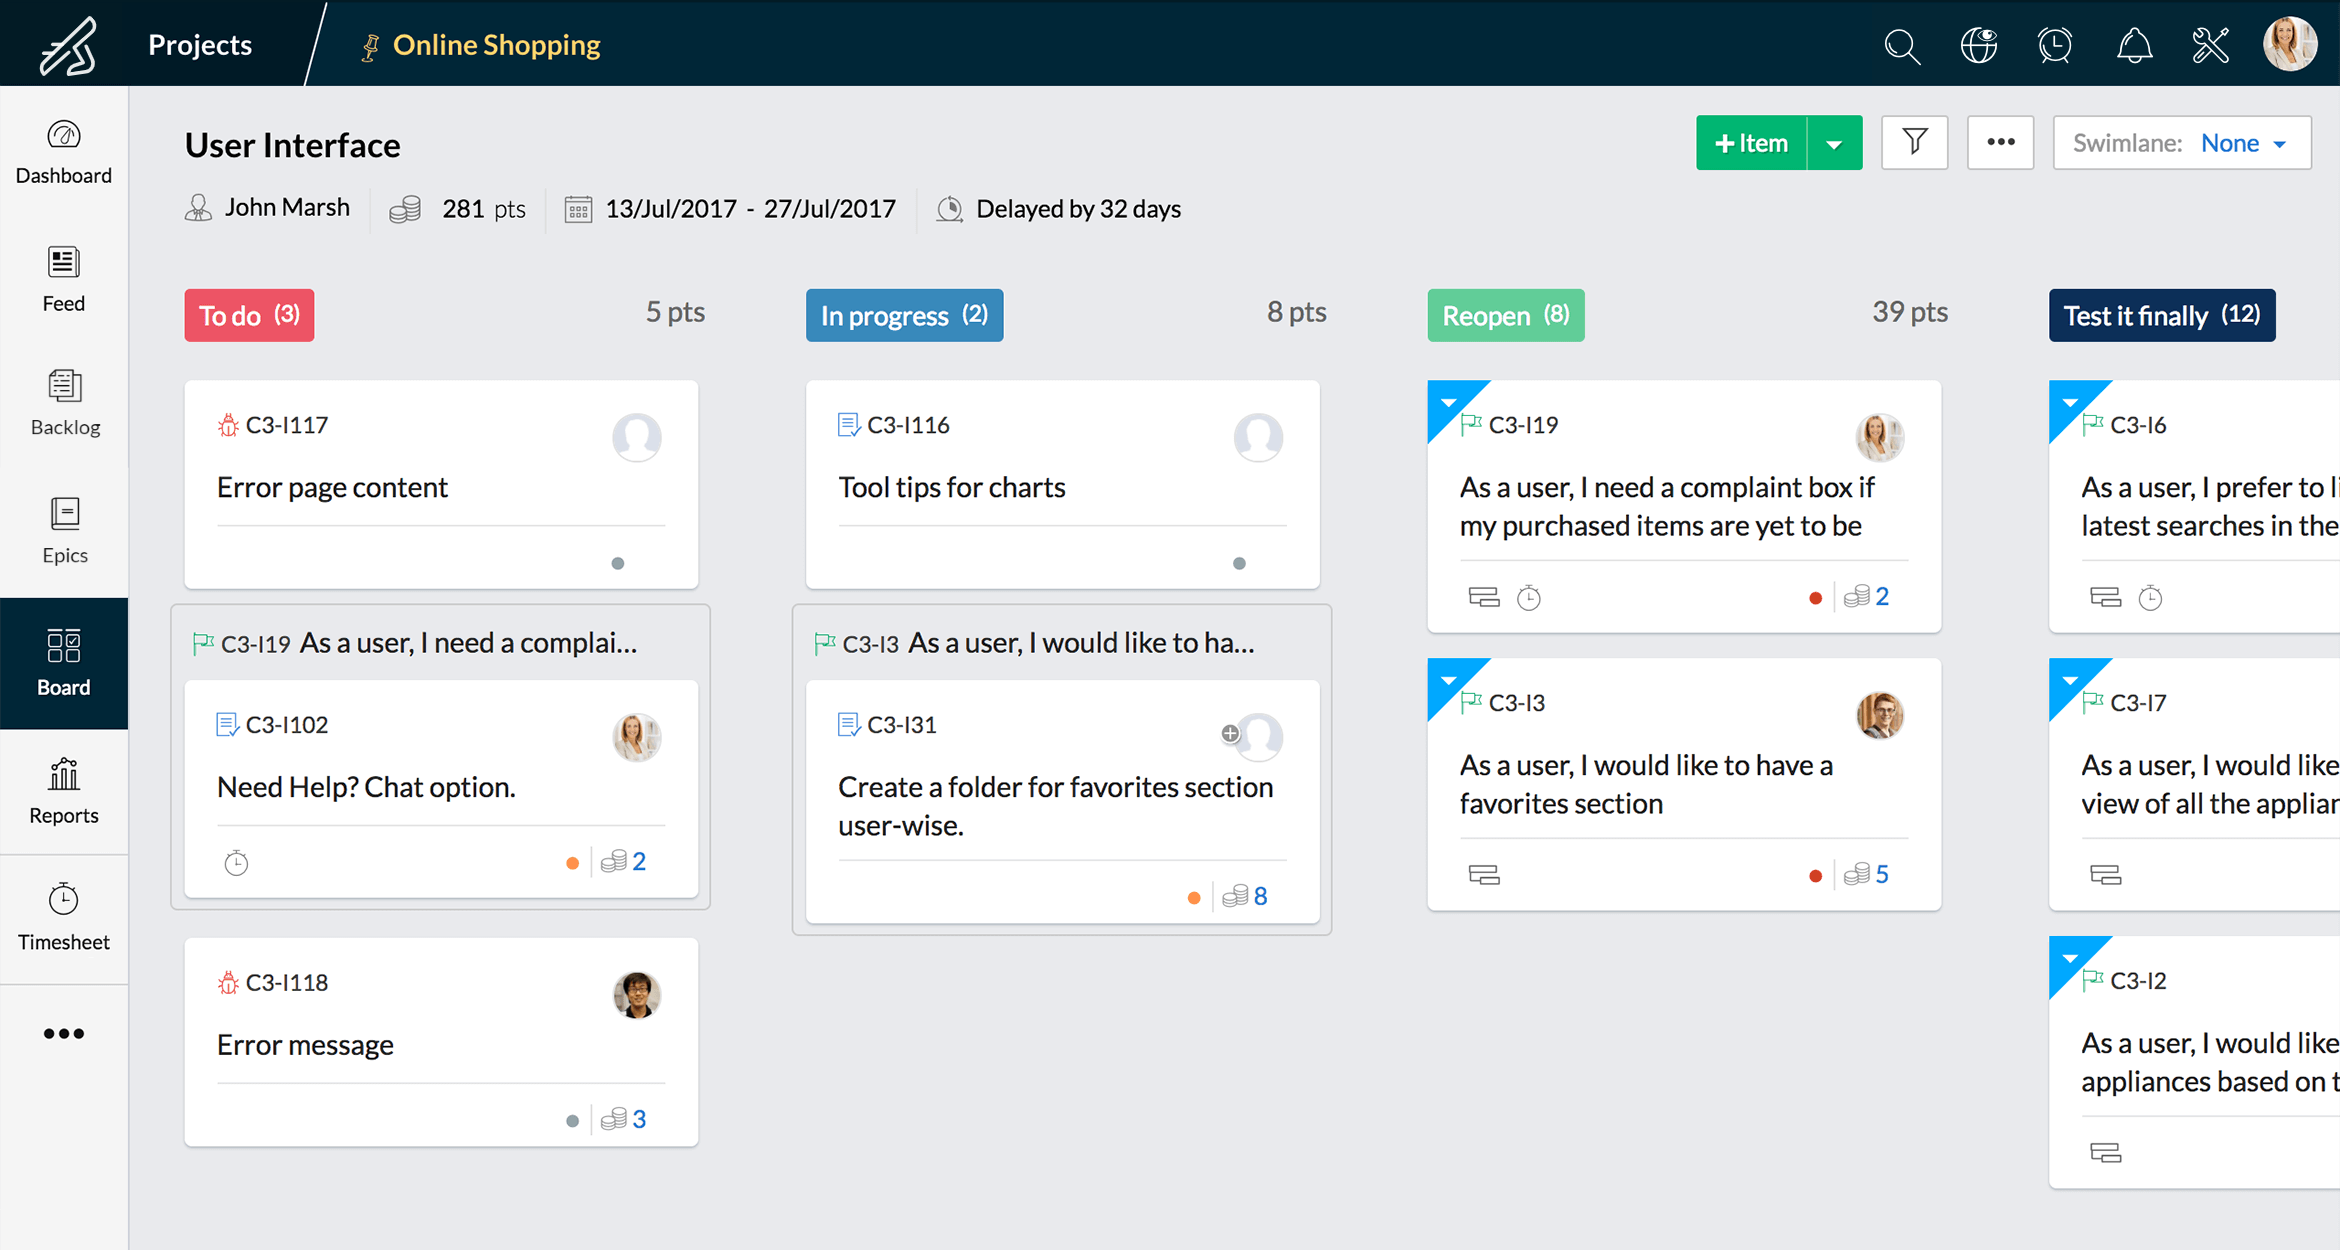Viewport: 2340px width, 1250px height.
Task: Click the subitems icon on C3-I2 card
Action: coord(2105,1153)
